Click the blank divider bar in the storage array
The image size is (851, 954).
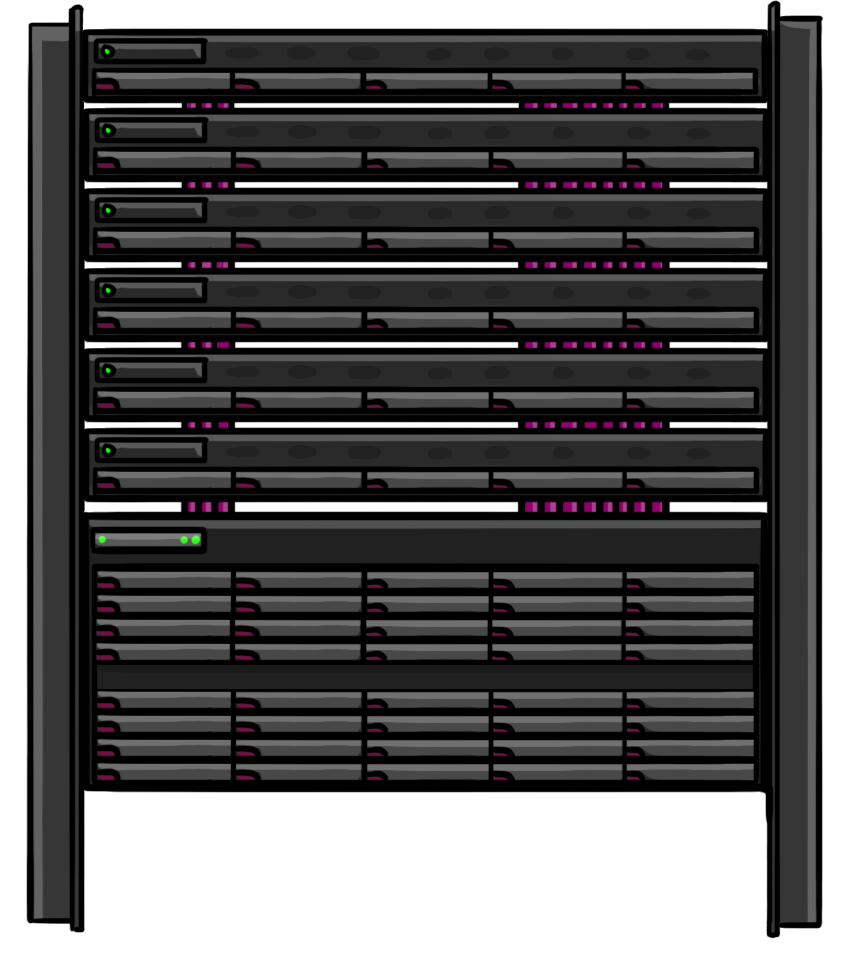coord(425,677)
